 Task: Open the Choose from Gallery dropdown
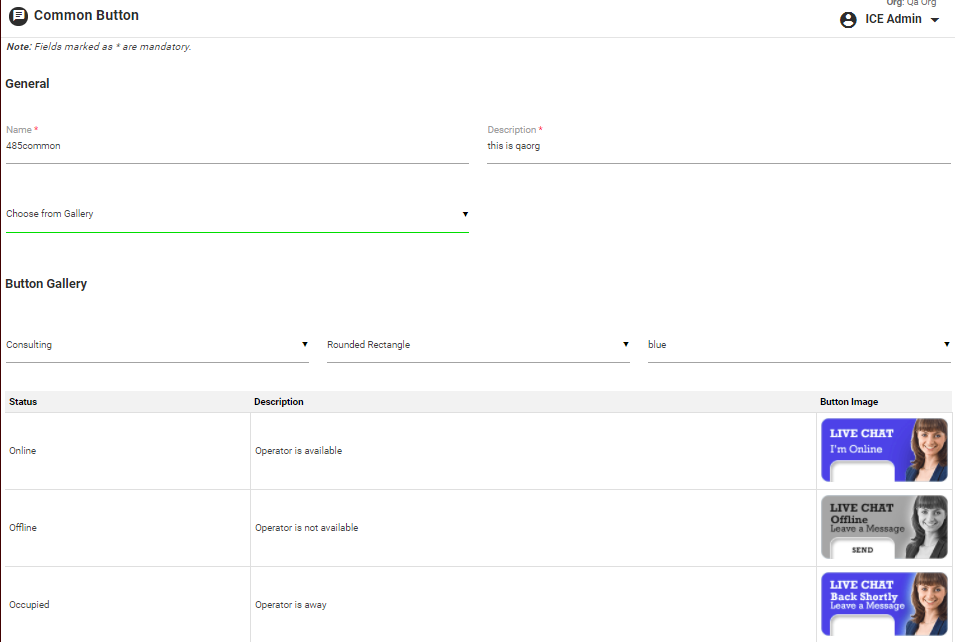[237, 214]
